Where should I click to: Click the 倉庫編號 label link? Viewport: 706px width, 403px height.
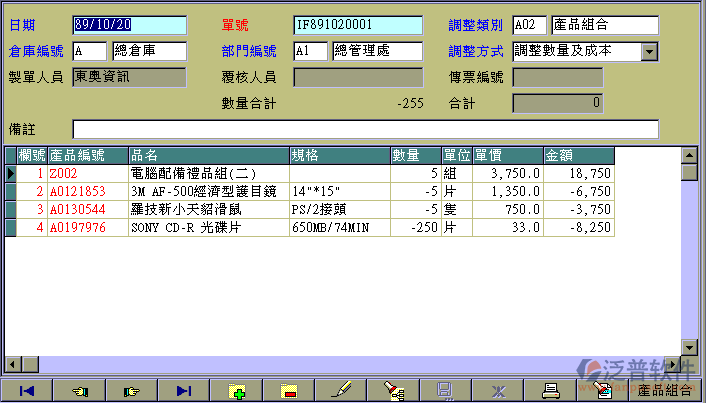point(36,51)
